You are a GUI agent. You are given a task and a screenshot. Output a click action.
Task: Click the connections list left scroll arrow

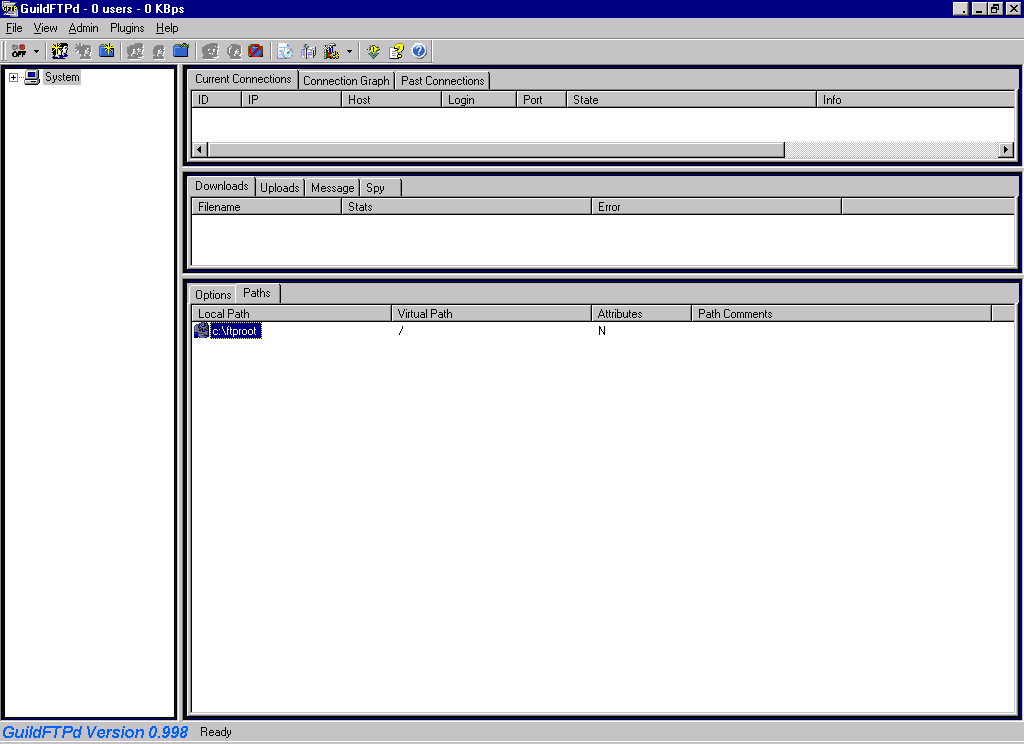pos(200,150)
